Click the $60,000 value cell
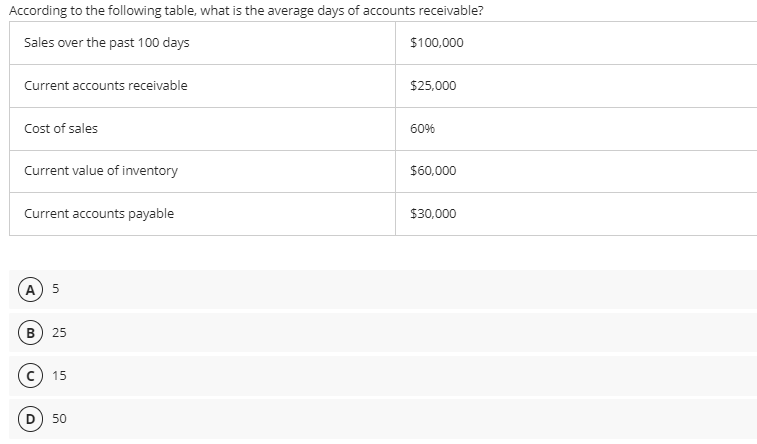757x444 pixels. coord(433,171)
